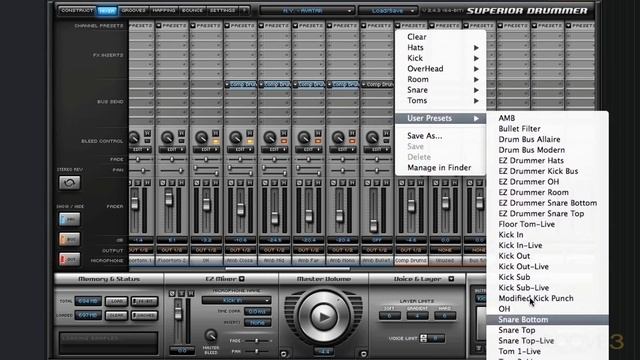Solo the OH channel
This screenshot has height=360, width=640.
coord(207,182)
